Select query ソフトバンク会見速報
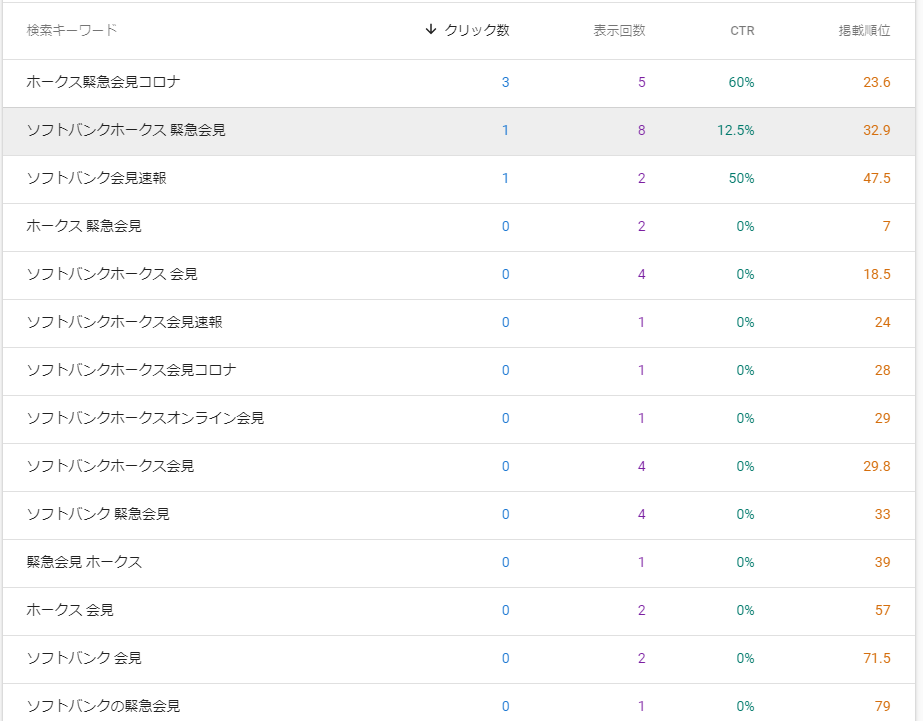This screenshot has height=721, width=923. click(x=97, y=178)
